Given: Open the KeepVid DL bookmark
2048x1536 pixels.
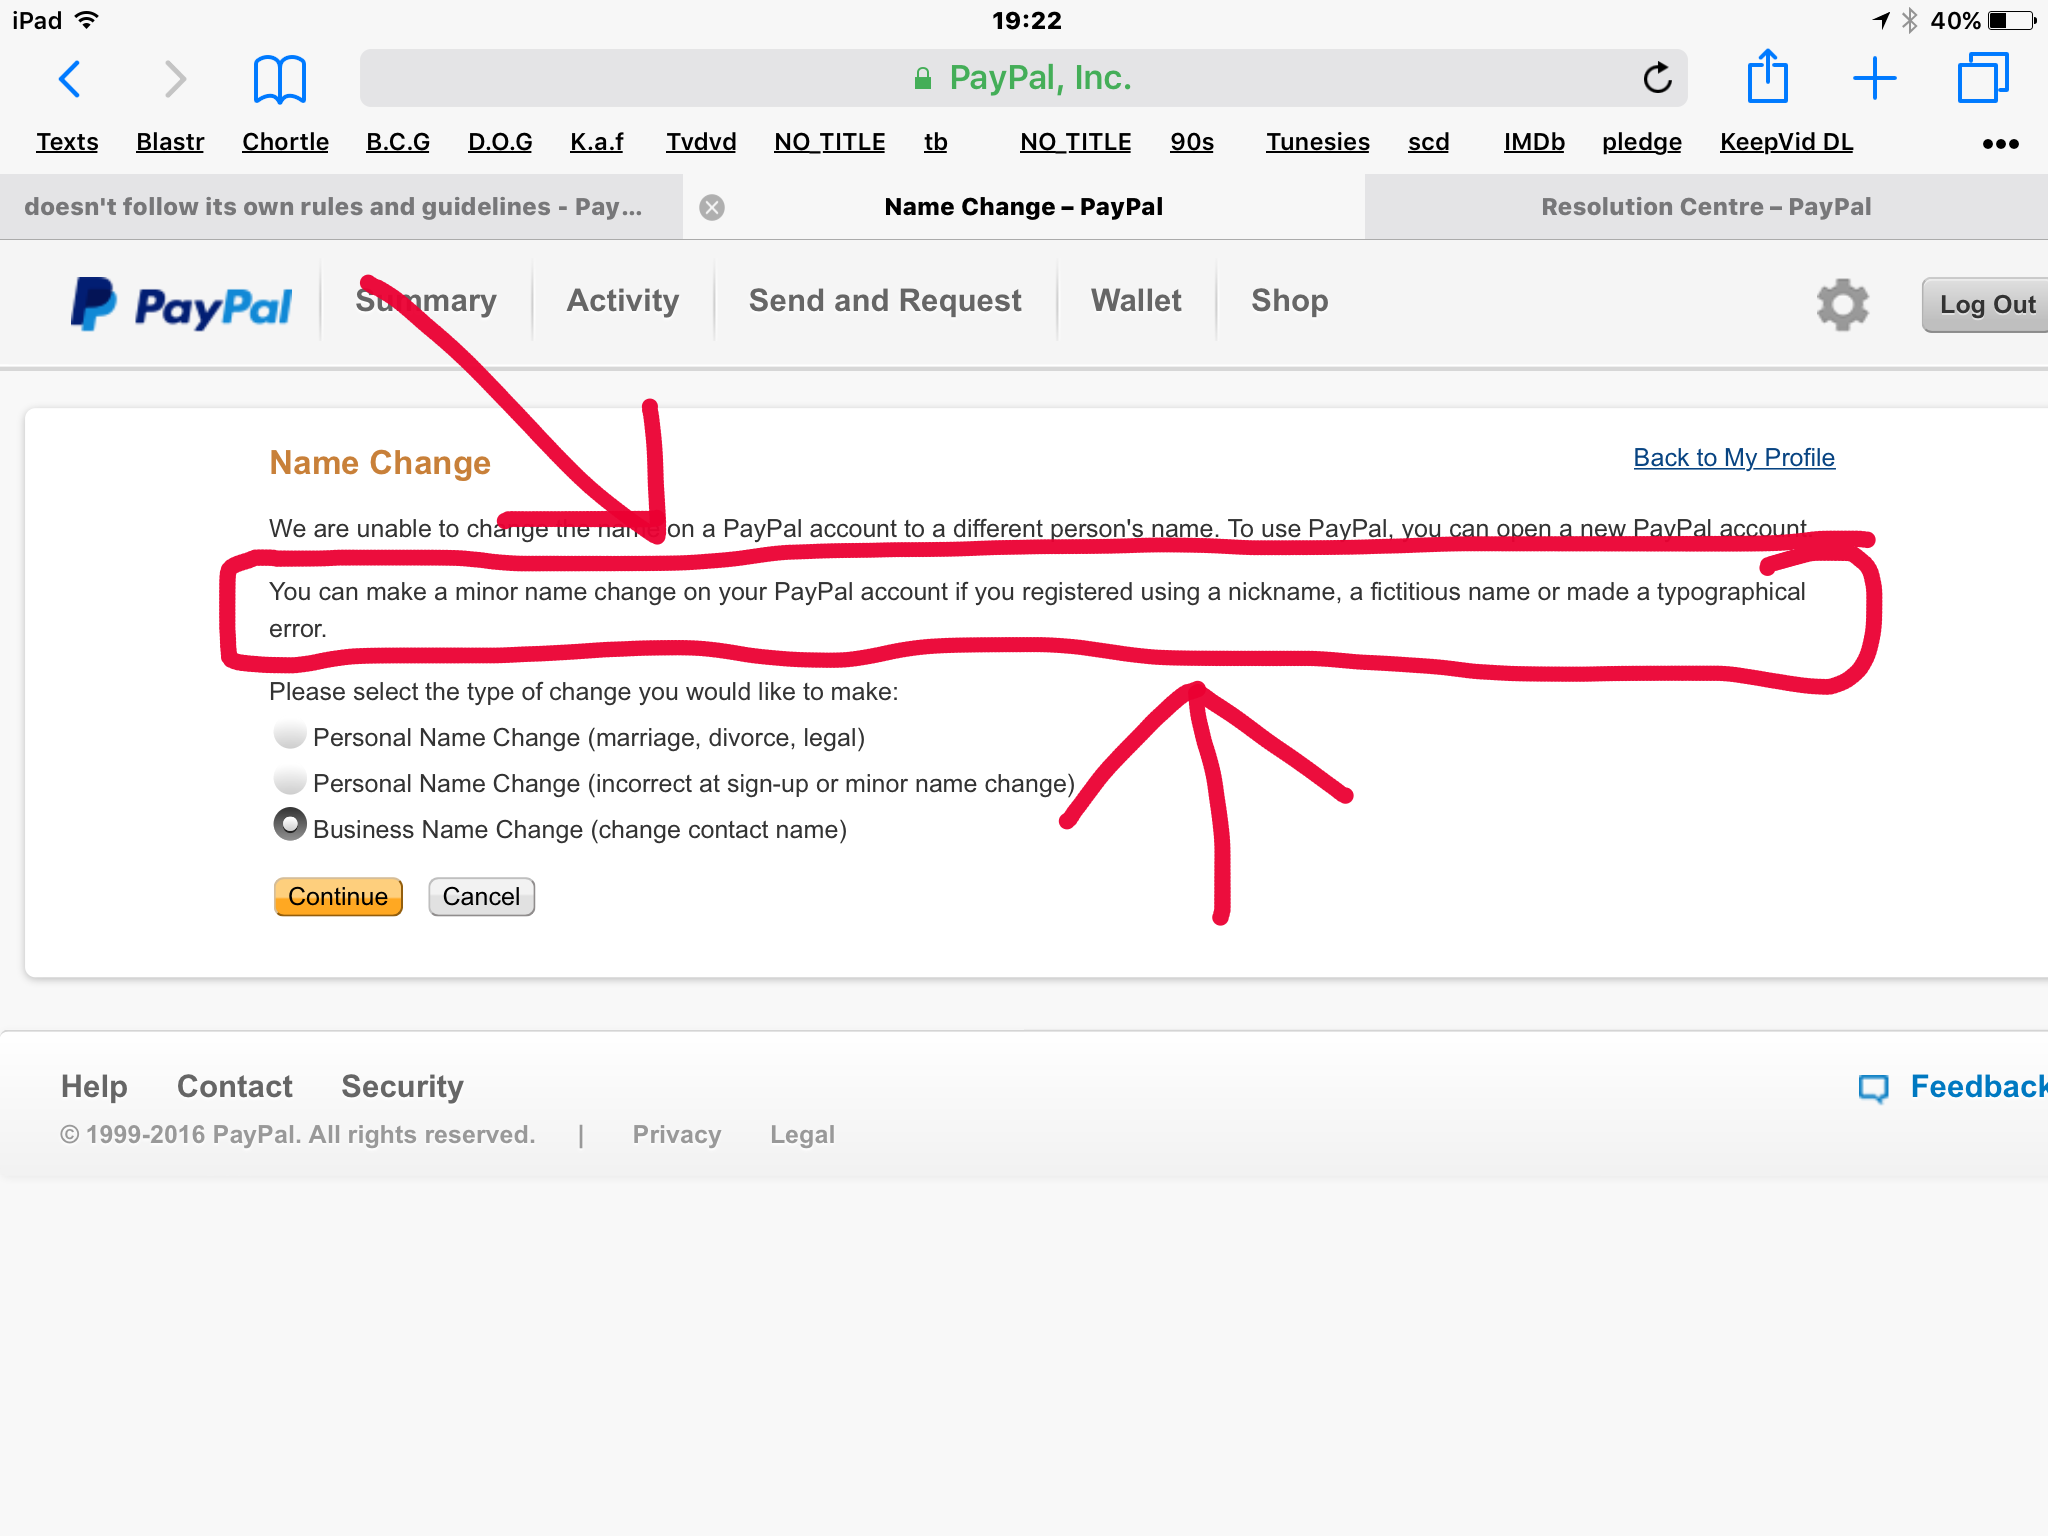Looking at the screenshot, I should click(x=1786, y=143).
